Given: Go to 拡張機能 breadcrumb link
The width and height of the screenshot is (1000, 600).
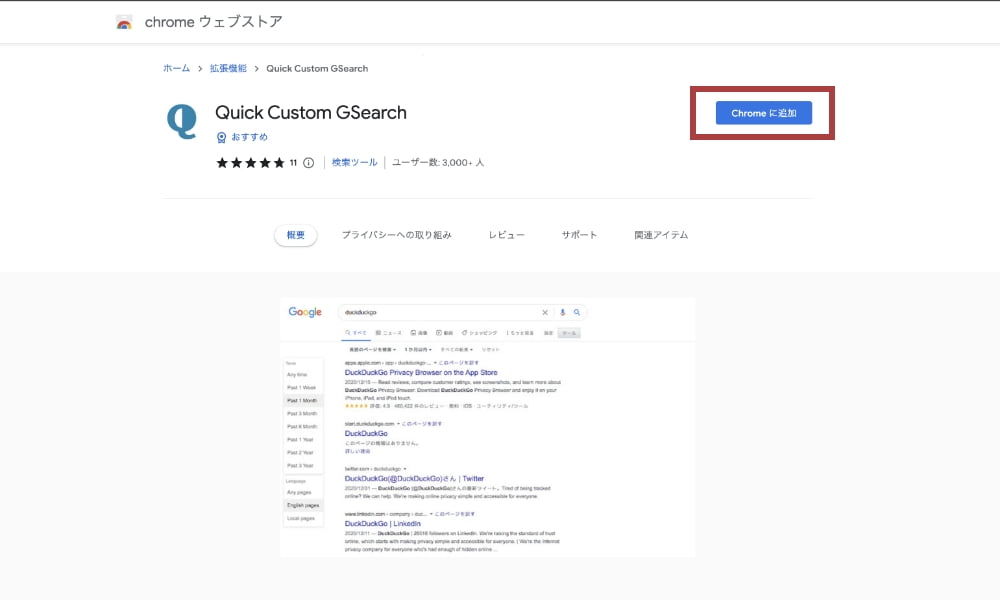Looking at the screenshot, I should [227, 68].
